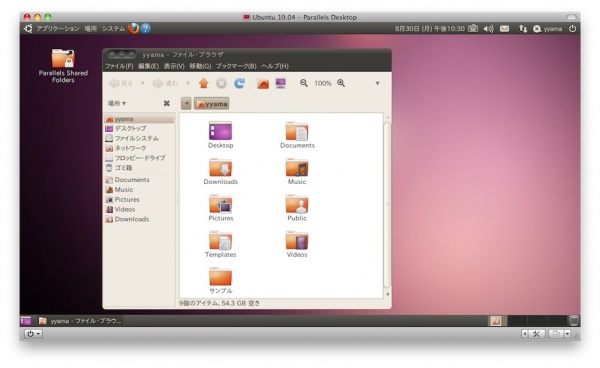This screenshot has height=368, width=600.
Task: Toggle location bar left arrow button
Action: click(x=186, y=103)
